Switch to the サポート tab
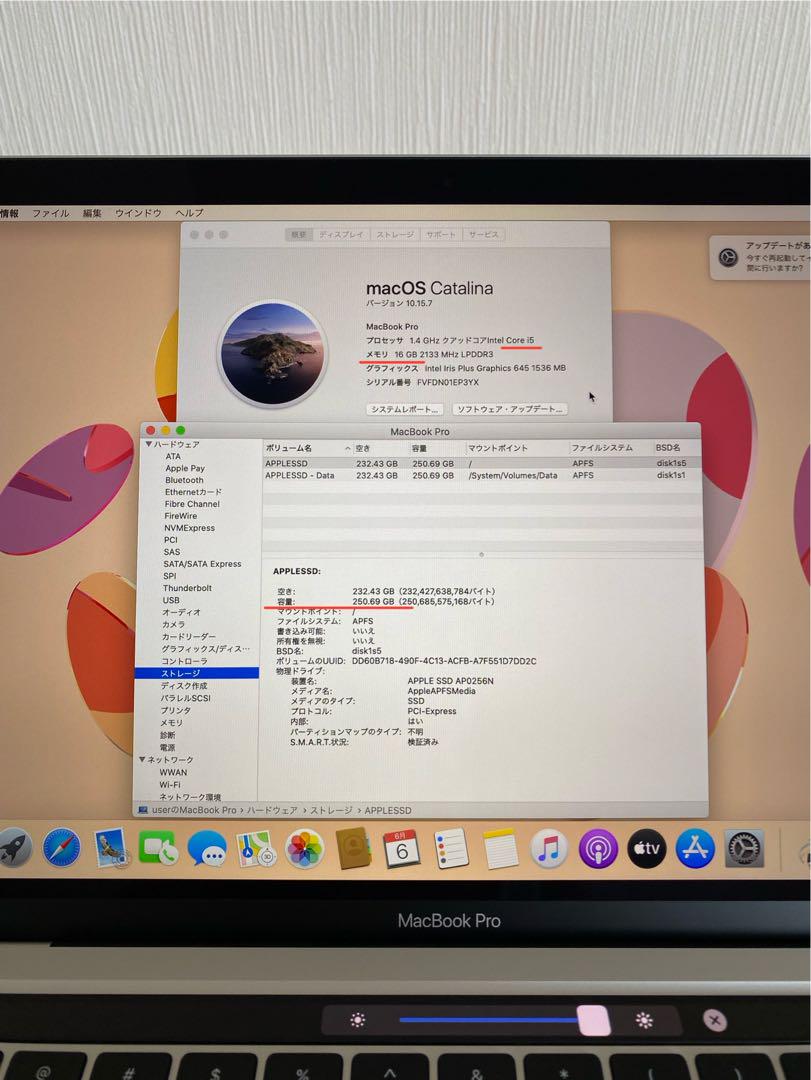This screenshot has width=811, height=1080. (x=441, y=234)
